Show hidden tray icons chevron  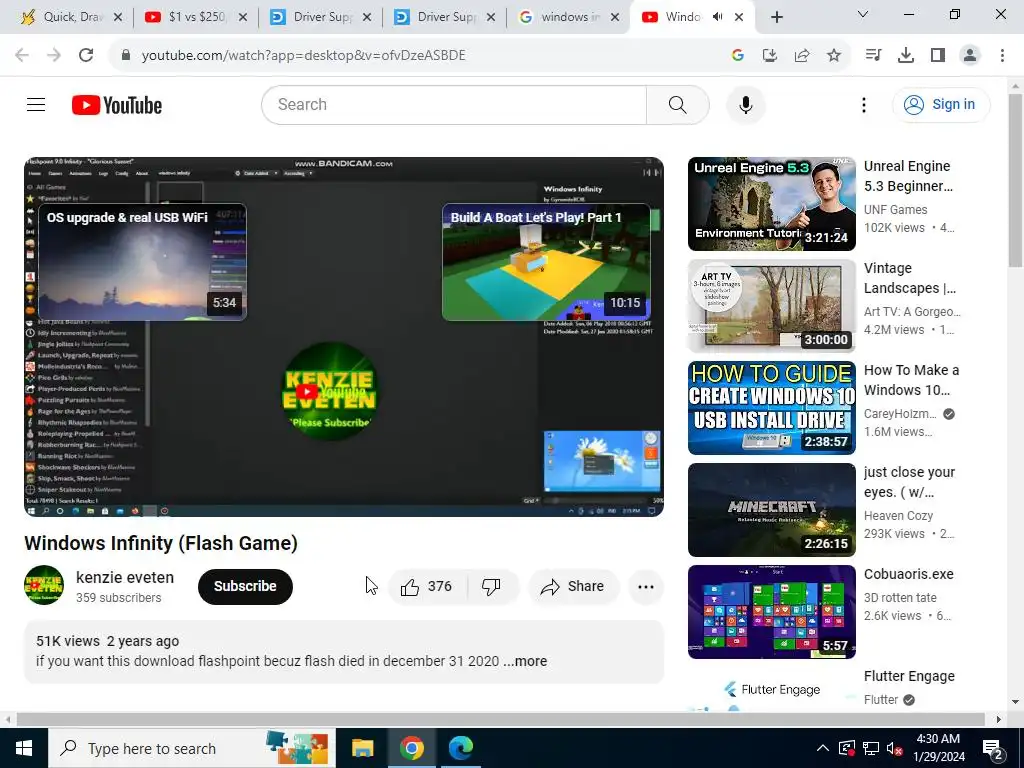click(823, 748)
